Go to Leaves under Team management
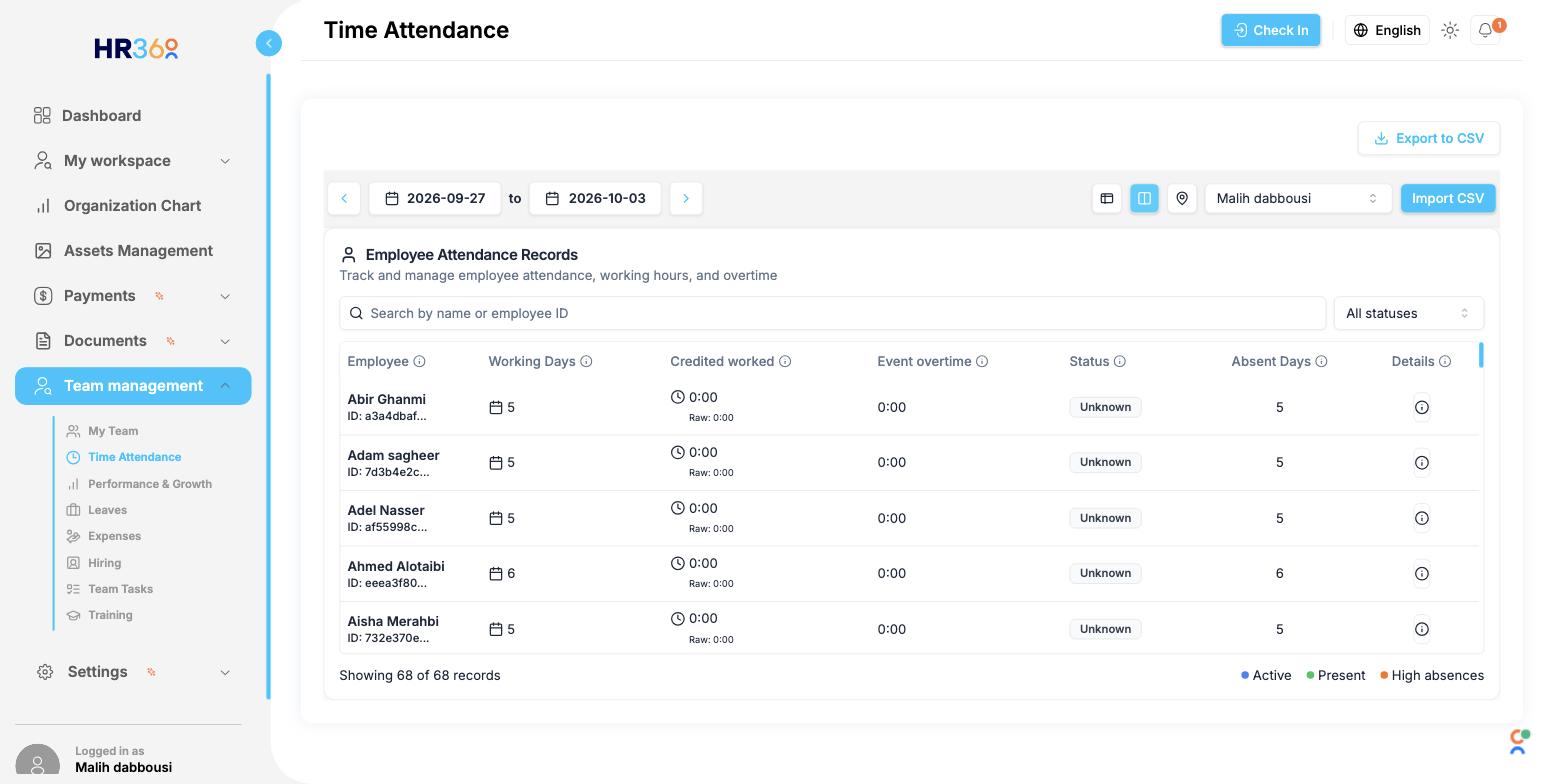Viewport: 1553px width, 784px height. pos(107,510)
